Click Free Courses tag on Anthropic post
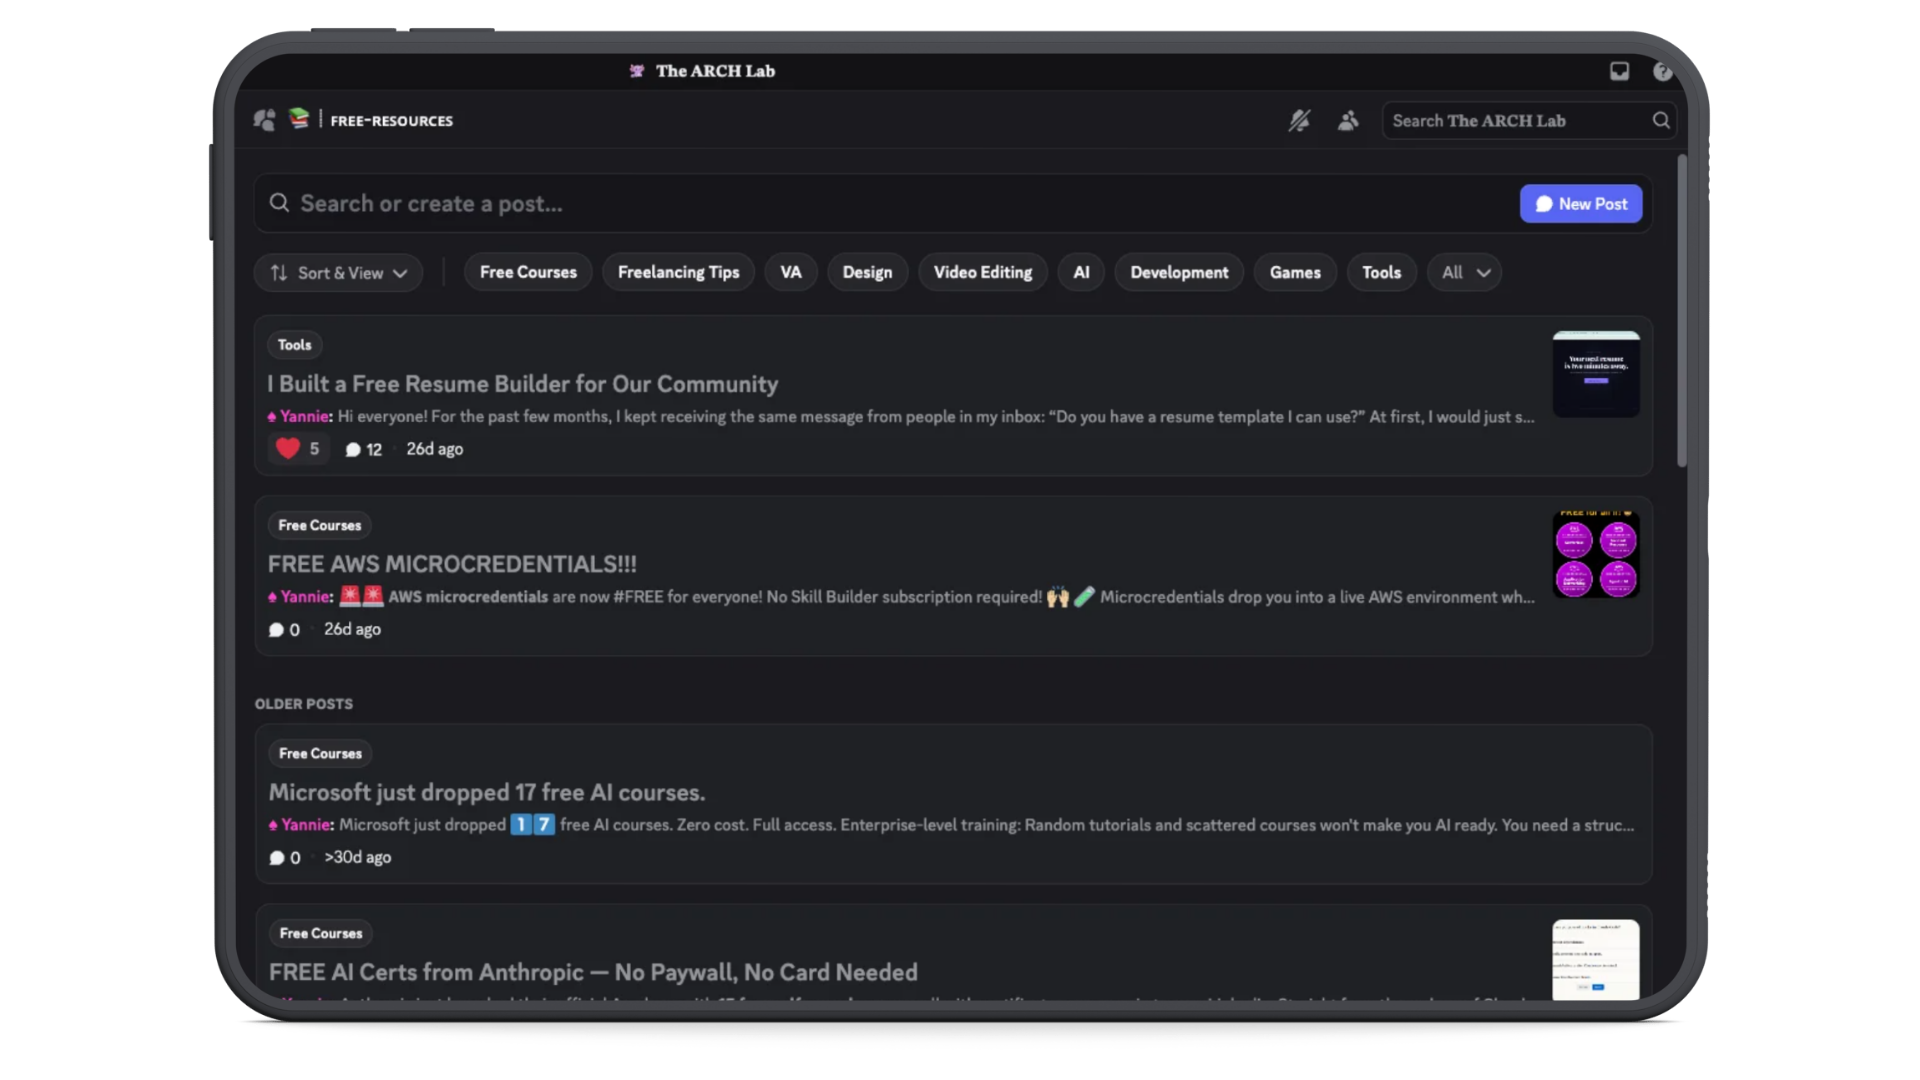The height and width of the screenshot is (1080, 1920). click(321, 933)
